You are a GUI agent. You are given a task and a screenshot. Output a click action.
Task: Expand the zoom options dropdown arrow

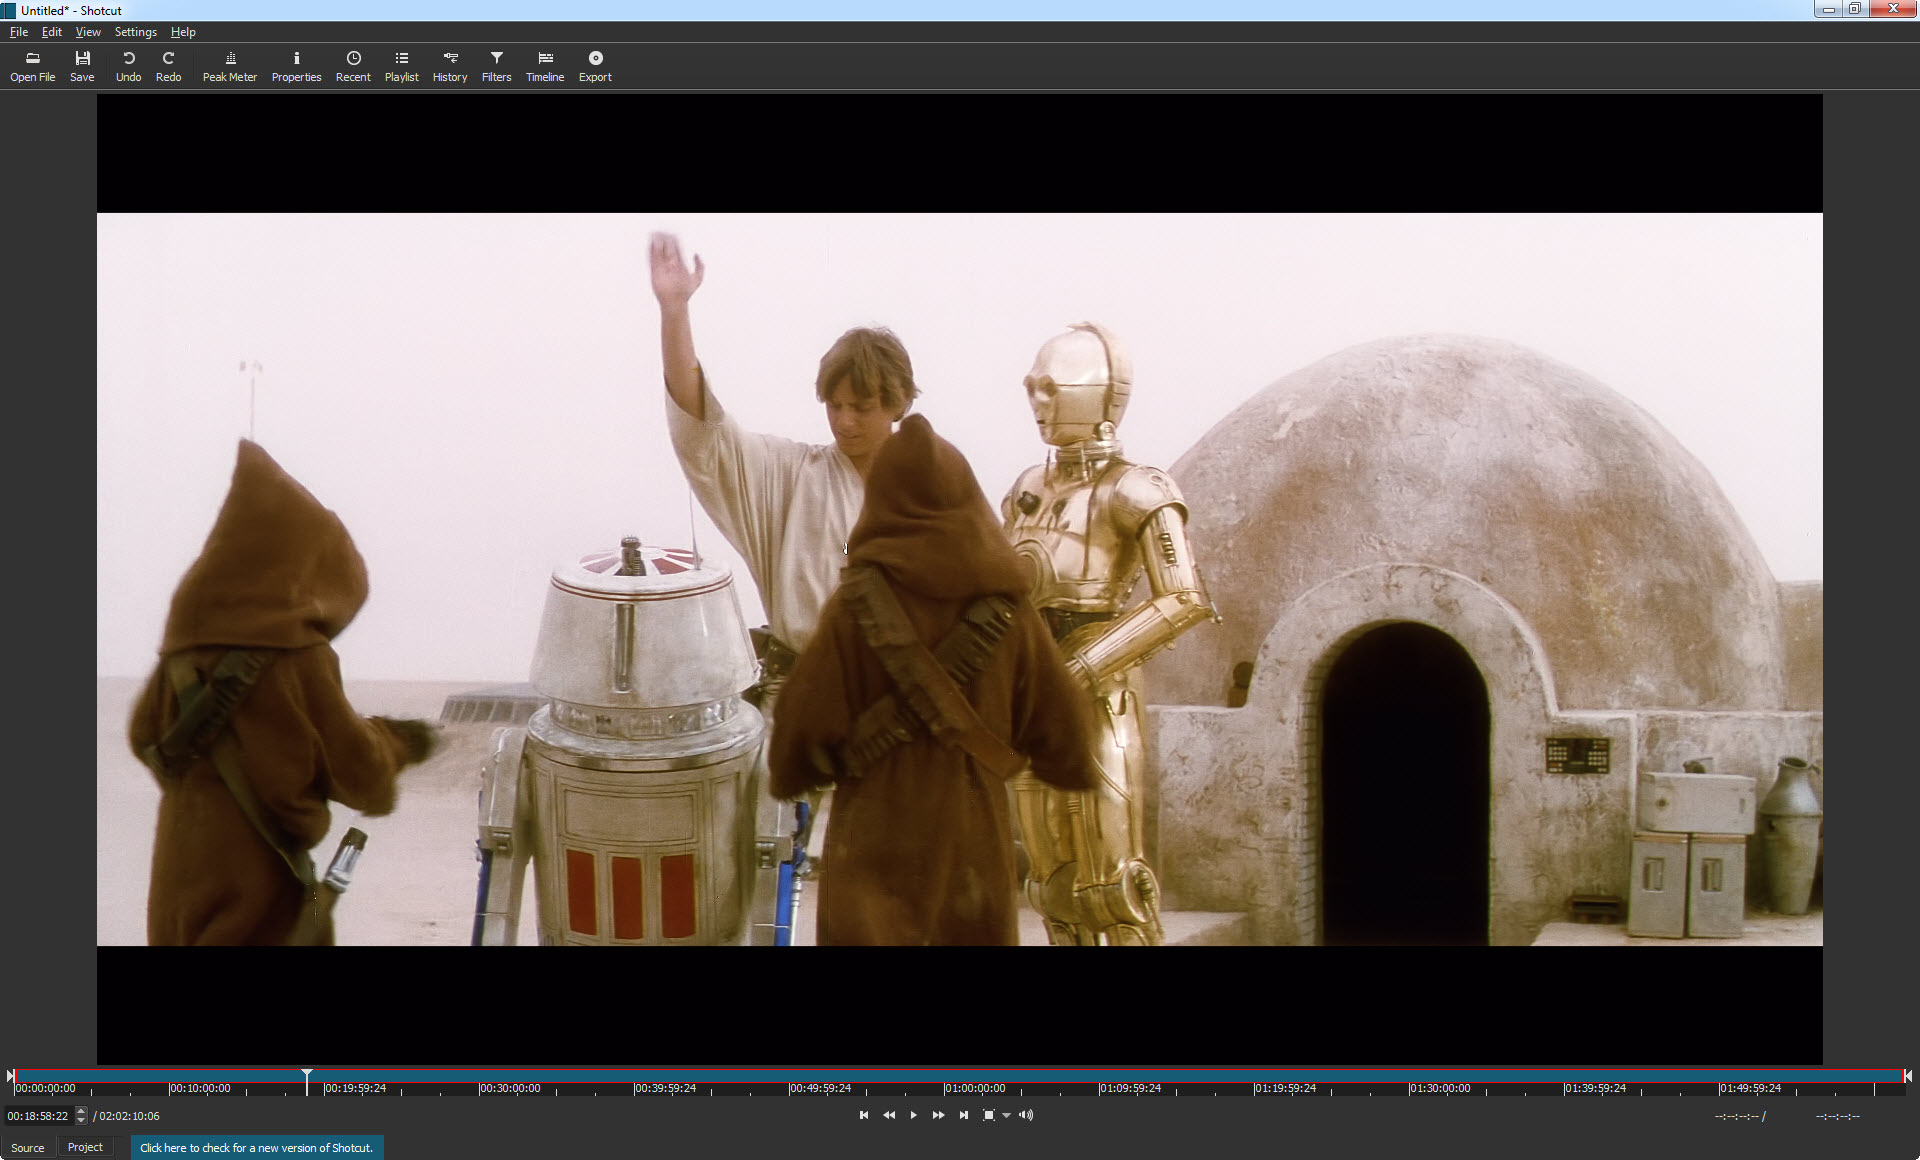[x=1006, y=1115]
